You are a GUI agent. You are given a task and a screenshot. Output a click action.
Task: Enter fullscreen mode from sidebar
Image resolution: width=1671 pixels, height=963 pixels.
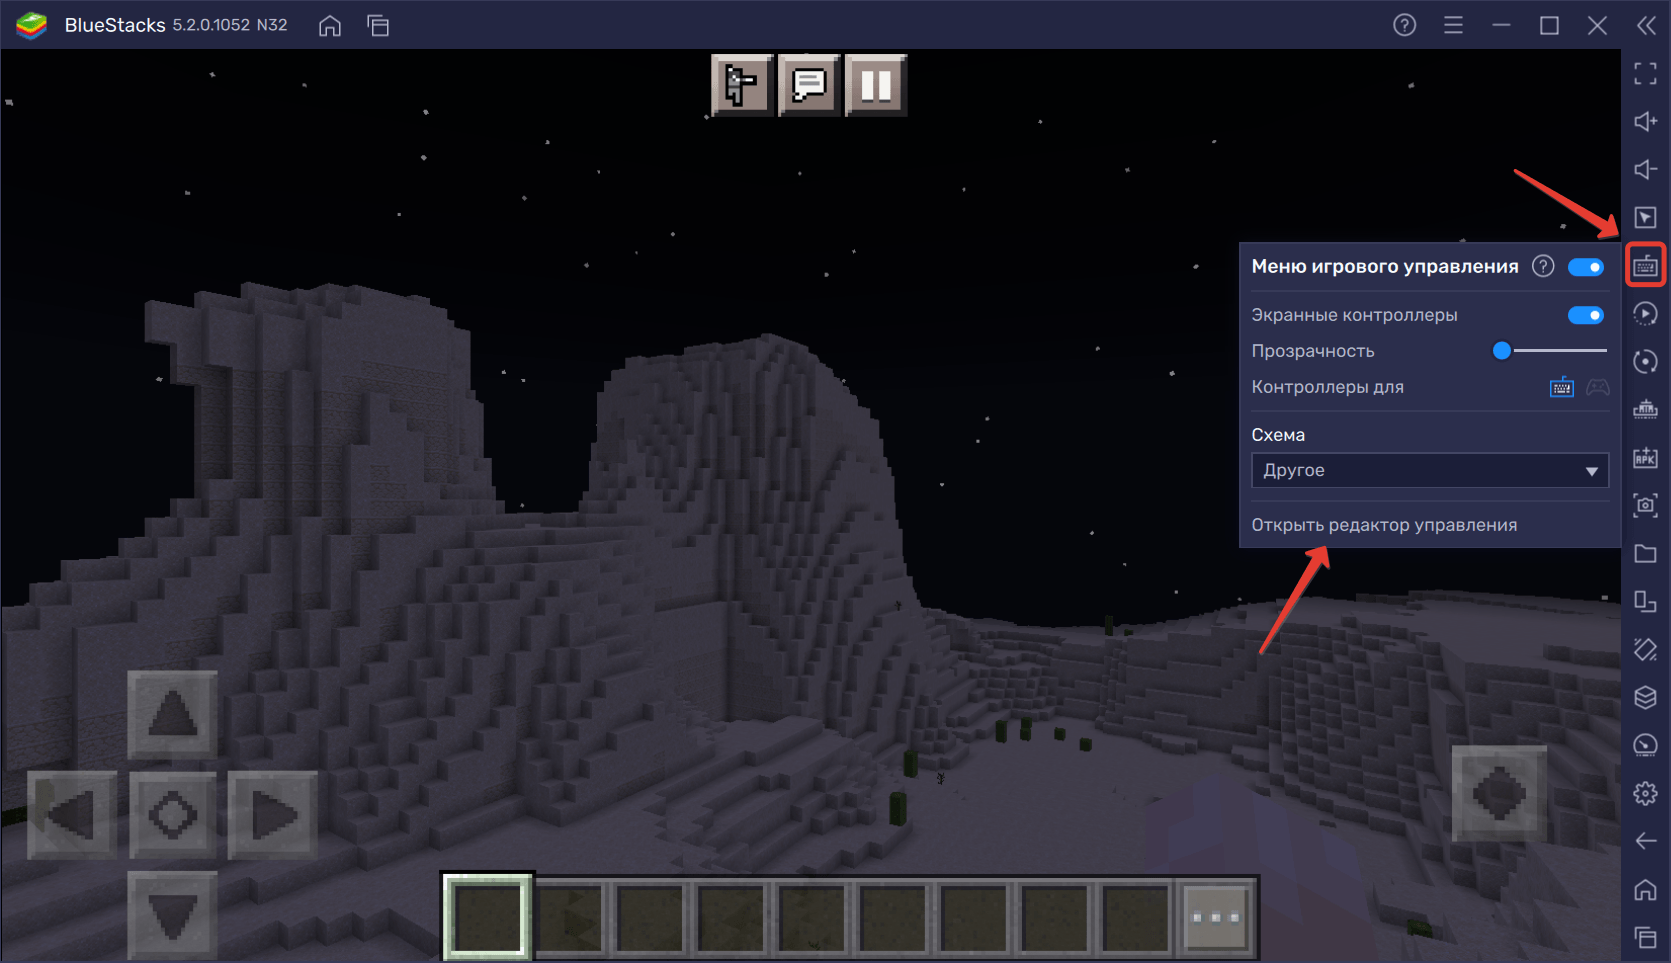tap(1645, 73)
